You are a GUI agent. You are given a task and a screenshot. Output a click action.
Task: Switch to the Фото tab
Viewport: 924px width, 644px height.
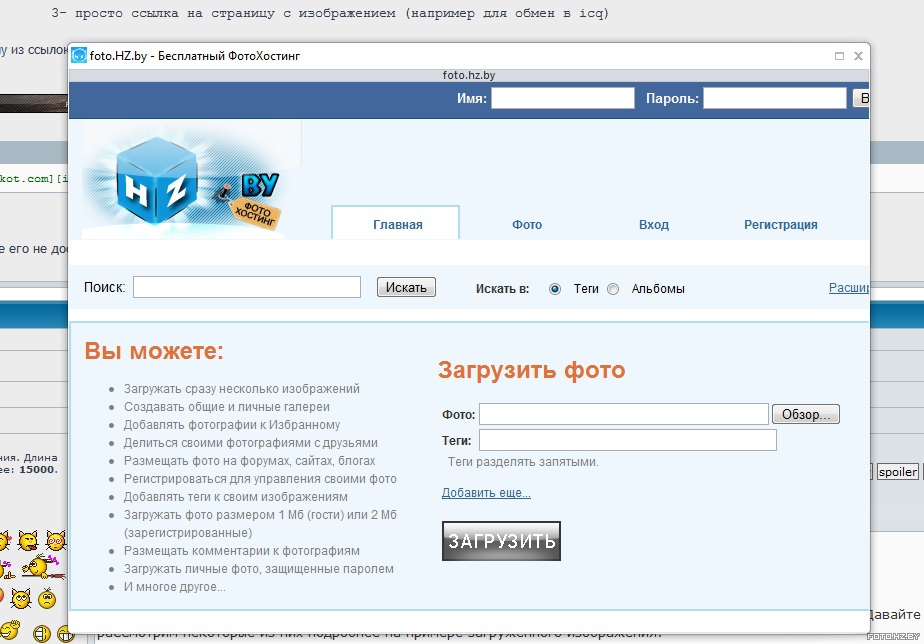527,224
